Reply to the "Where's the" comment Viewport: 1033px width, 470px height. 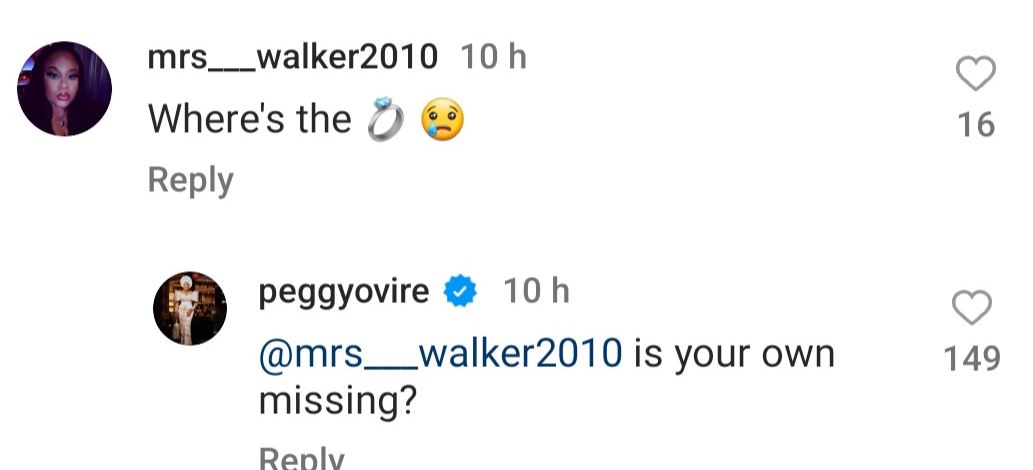point(190,180)
